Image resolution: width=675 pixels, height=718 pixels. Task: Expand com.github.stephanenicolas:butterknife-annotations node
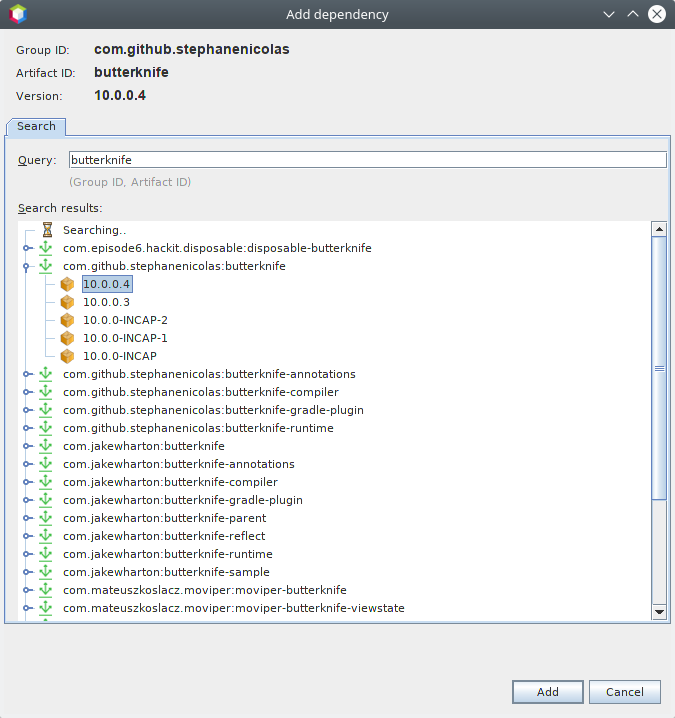28,374
